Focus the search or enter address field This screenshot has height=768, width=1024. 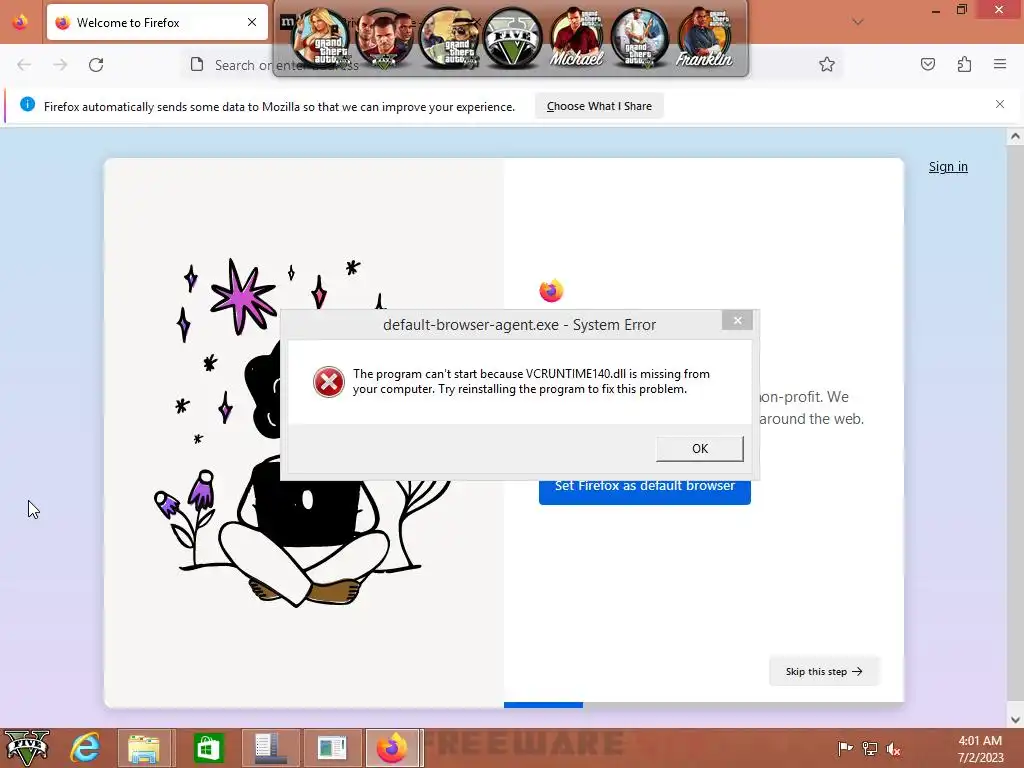pyautogui.click(x=513, y=65)
